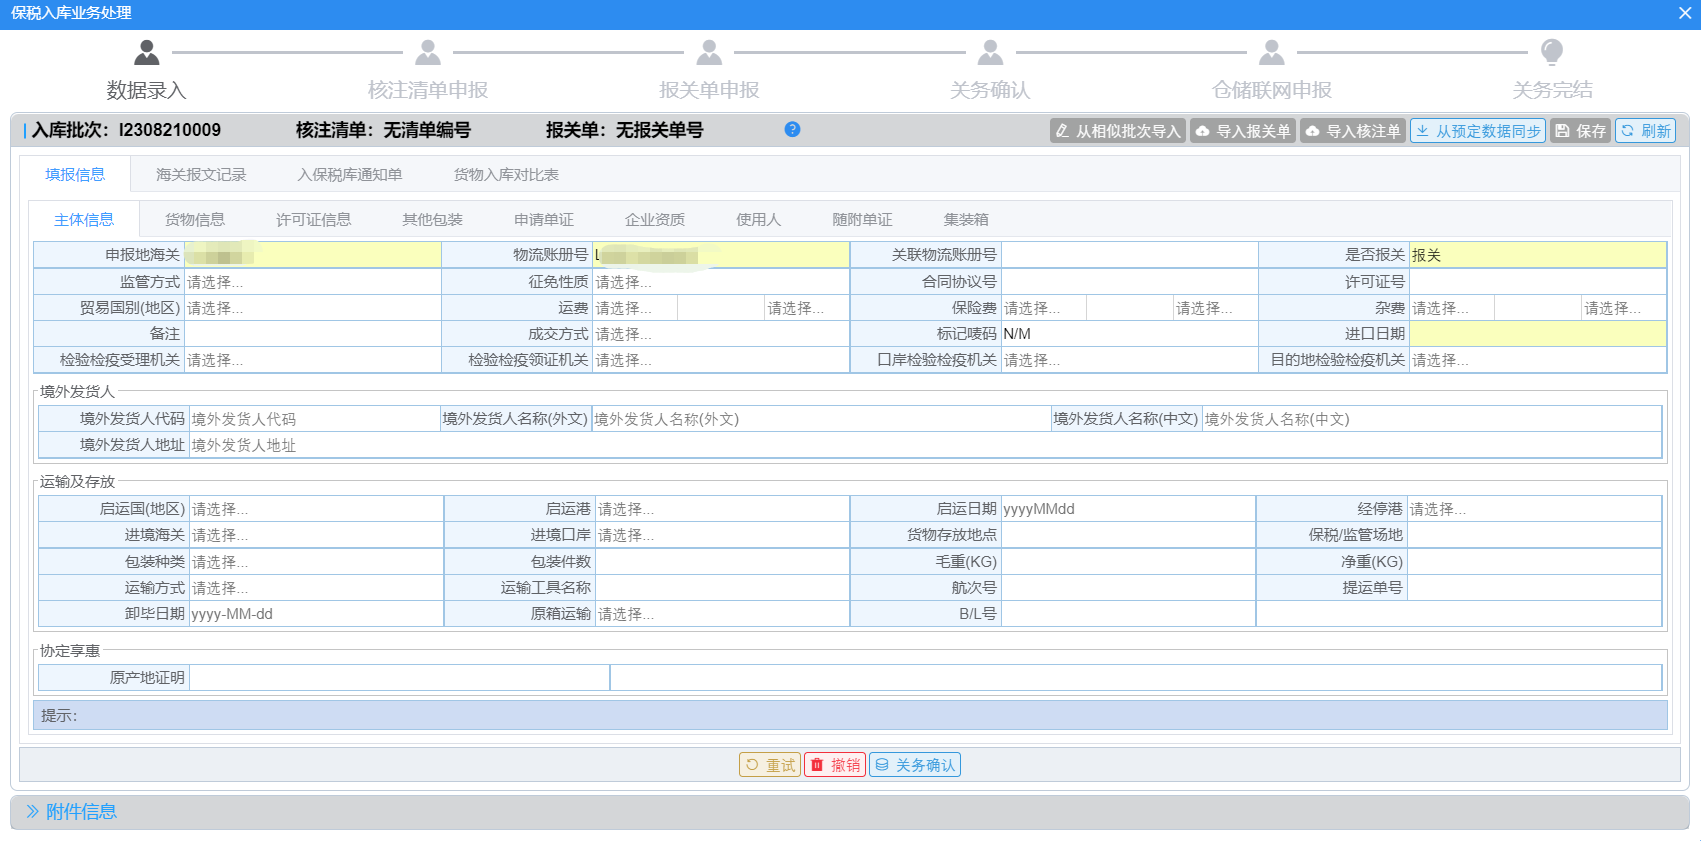Open the 进境口岸 dropdown
This screenshot has height=841, width=1701.
(x=722, y=535)
